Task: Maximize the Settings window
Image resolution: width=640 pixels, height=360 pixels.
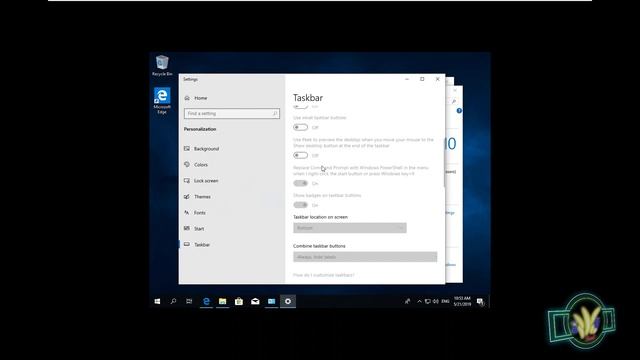Action: 422,79
